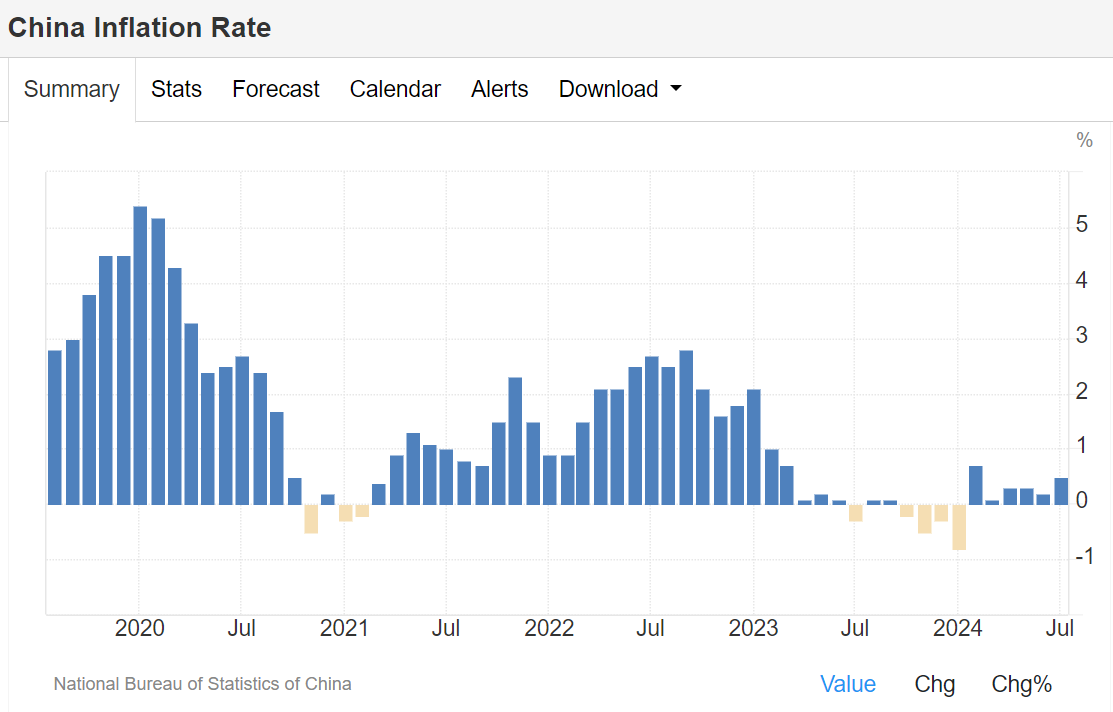Switch chart to Chg view
Image resolution: width=1113 pixels, height=712 pixels.
935,684
